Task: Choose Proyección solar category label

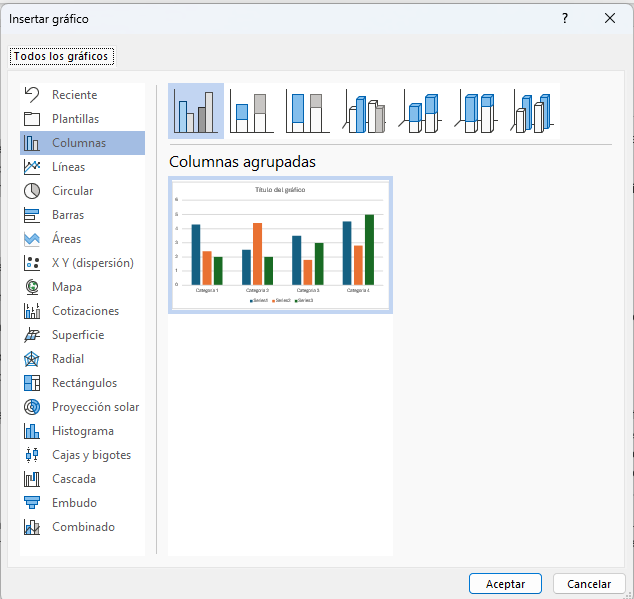Action: (96, 407)
